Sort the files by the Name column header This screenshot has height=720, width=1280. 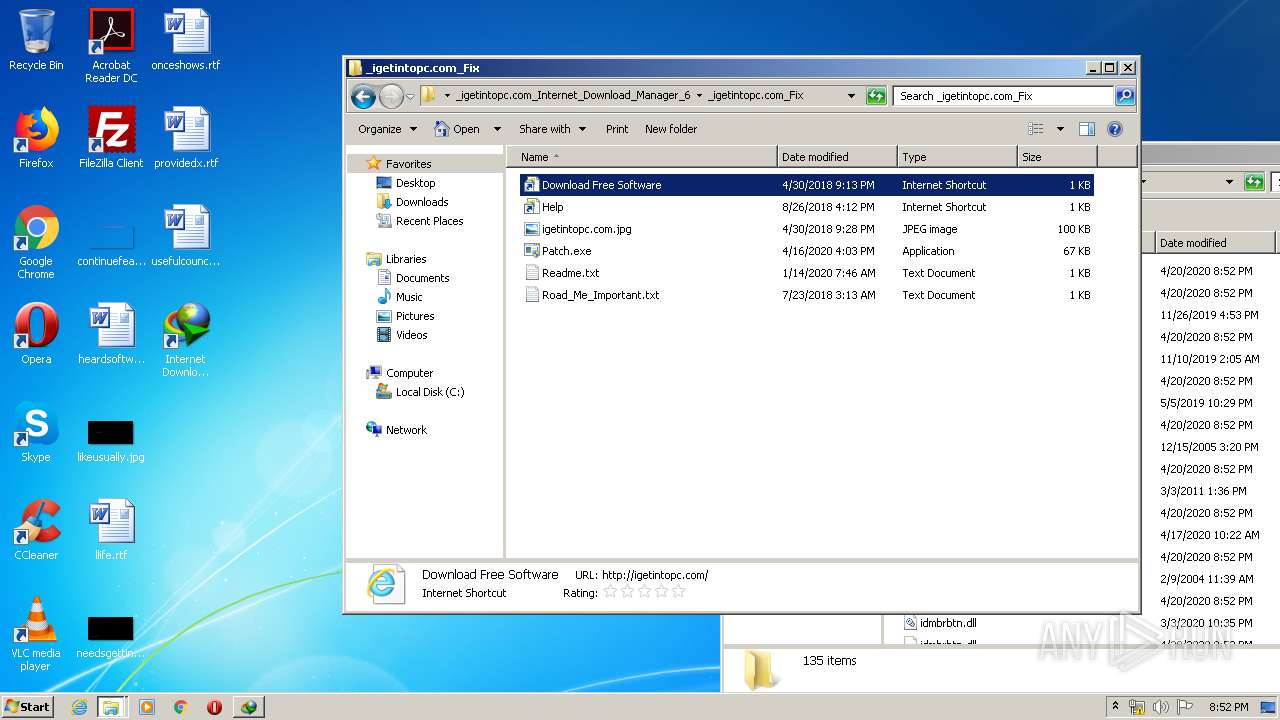(x=642, y=157)
